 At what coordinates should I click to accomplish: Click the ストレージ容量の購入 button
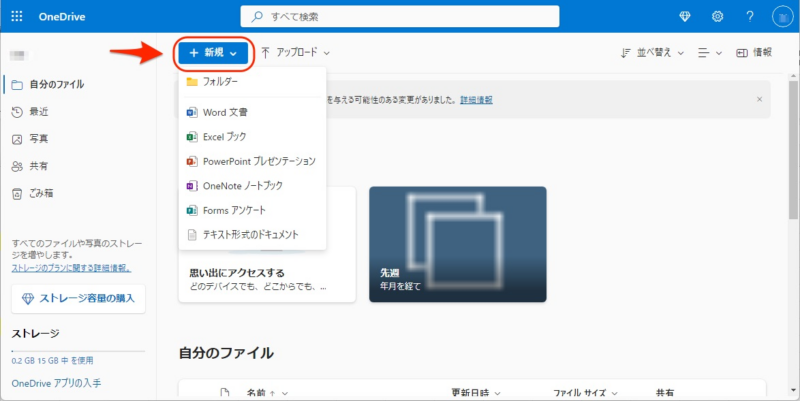[x=79, y=298]
